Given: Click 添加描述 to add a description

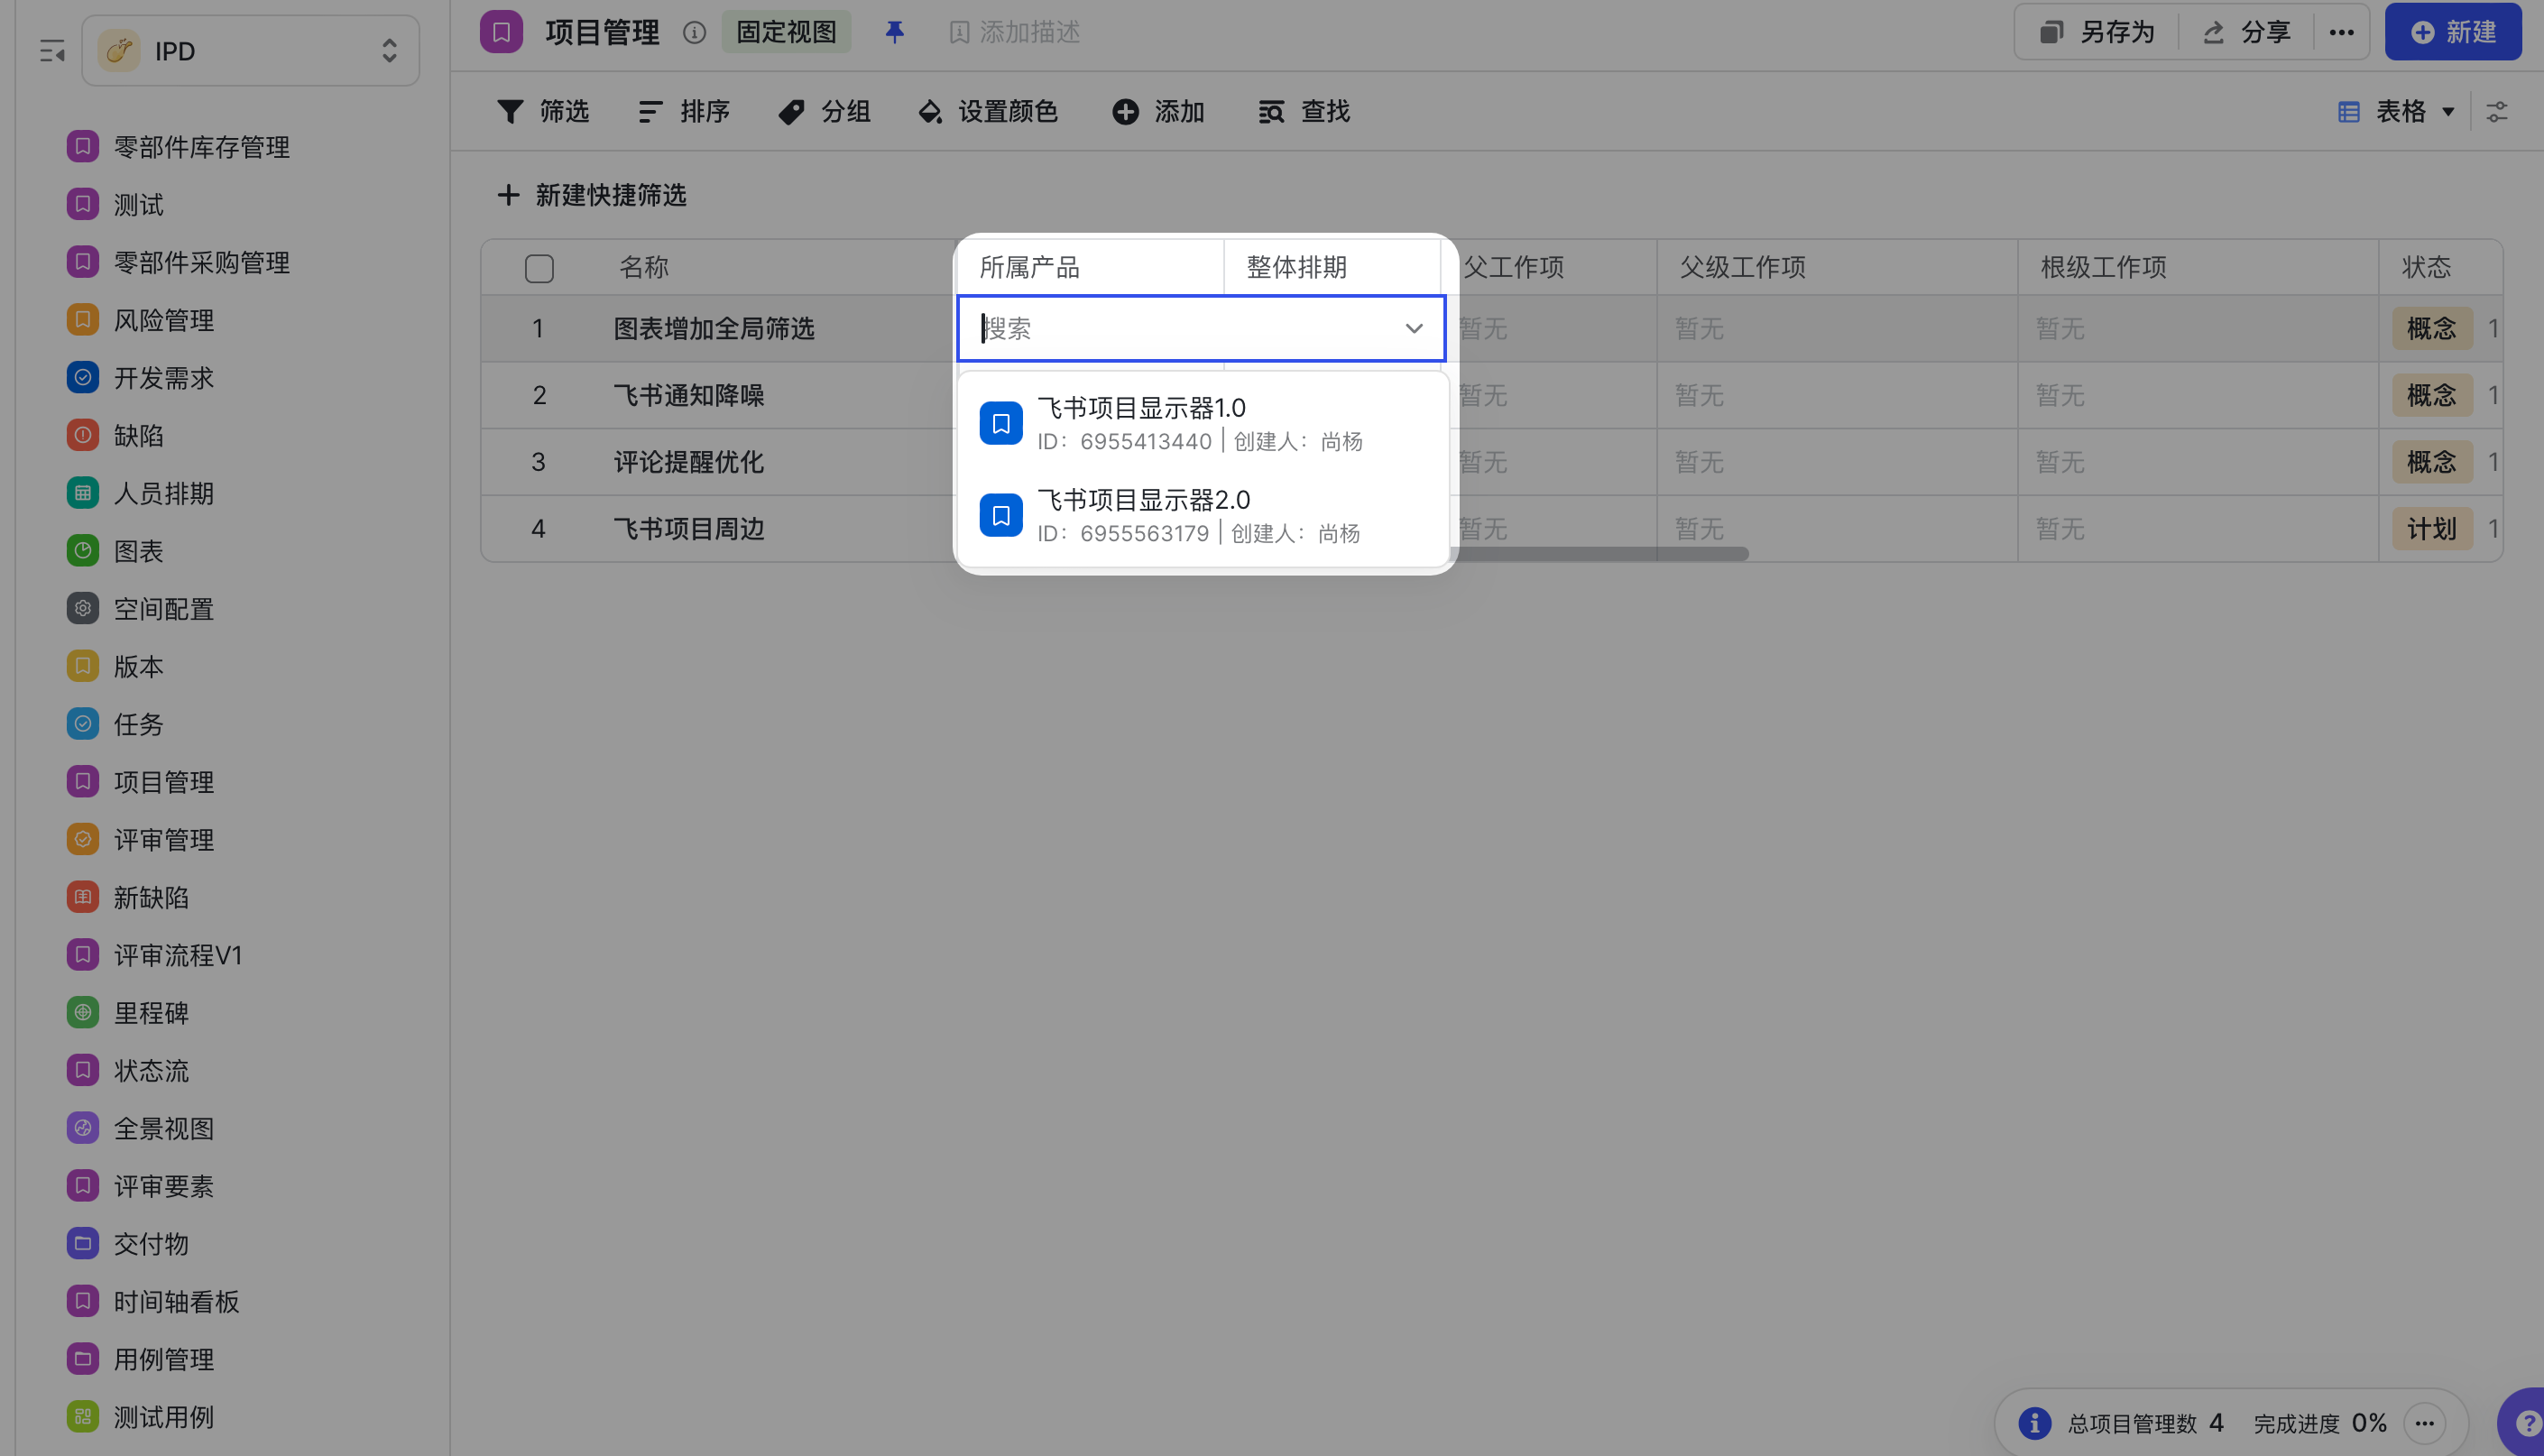Looking at the screenshot, I should 1014,33.
